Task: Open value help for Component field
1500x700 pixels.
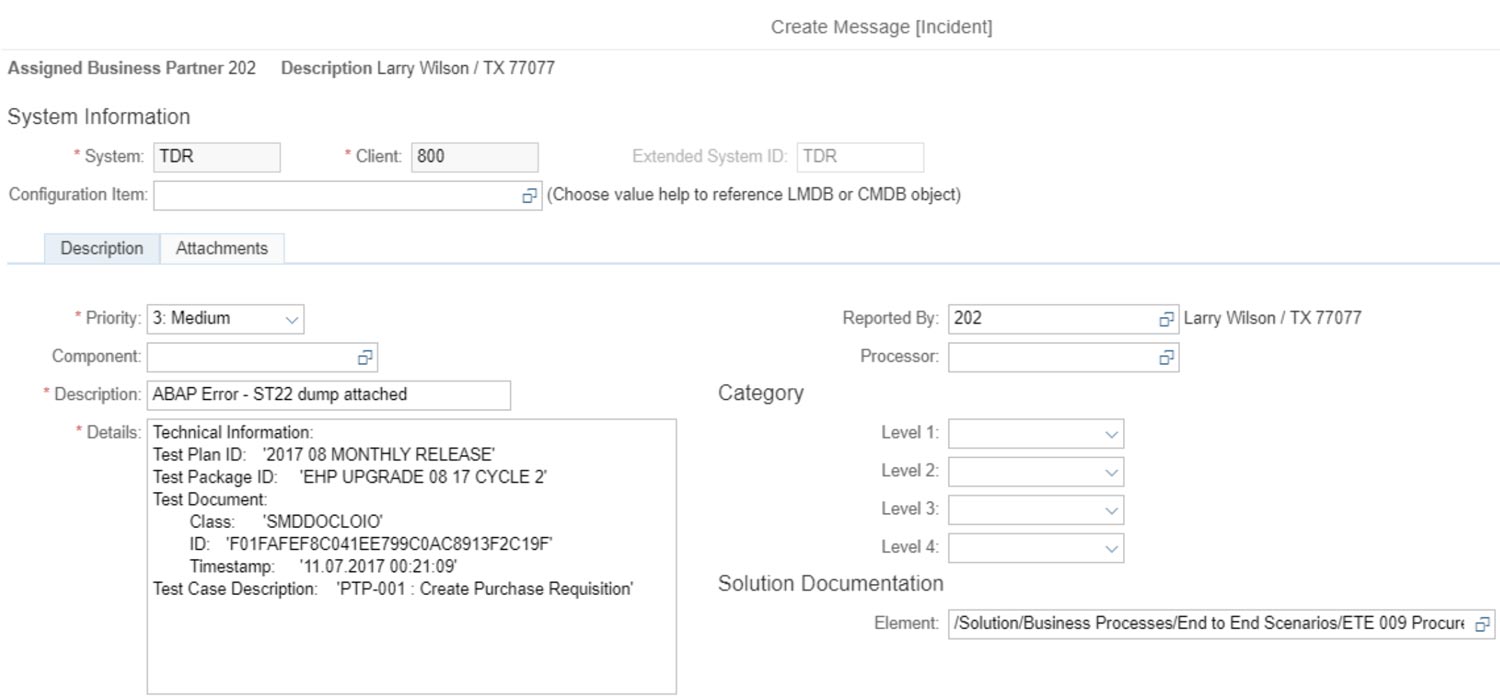Action: coord(365,357)
